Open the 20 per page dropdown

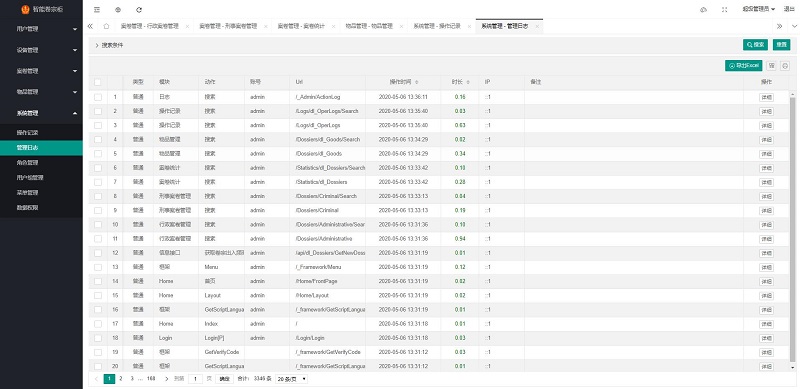coord(291,379)
